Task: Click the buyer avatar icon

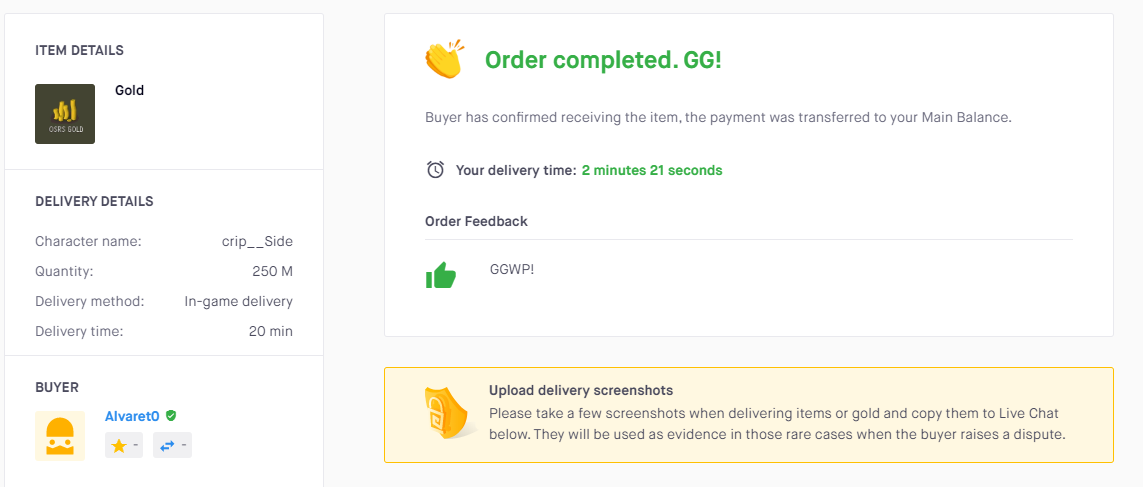Action: [x=60, y=436]
